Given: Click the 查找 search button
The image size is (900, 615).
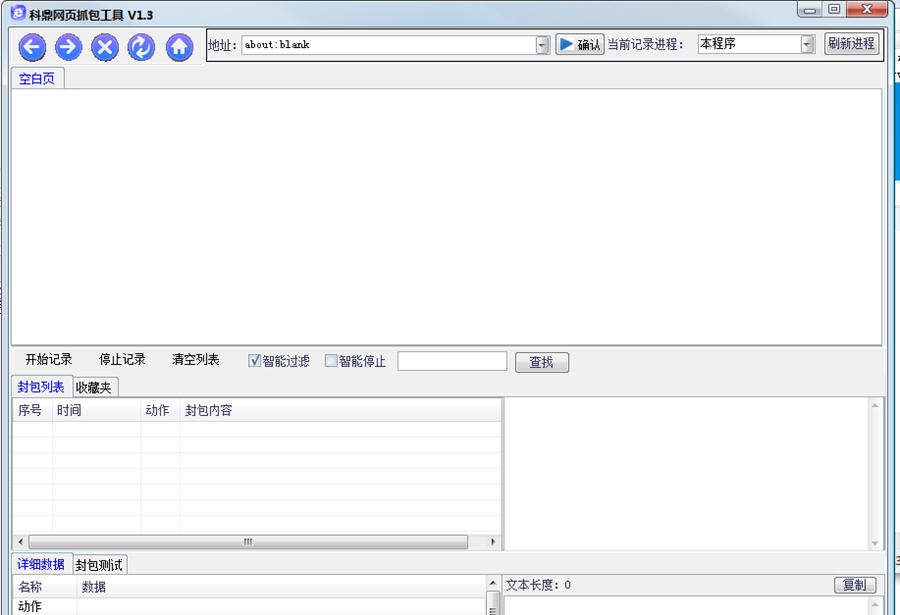Looking at the screenshot, I should pyautogui.click(x=542, y=362).
